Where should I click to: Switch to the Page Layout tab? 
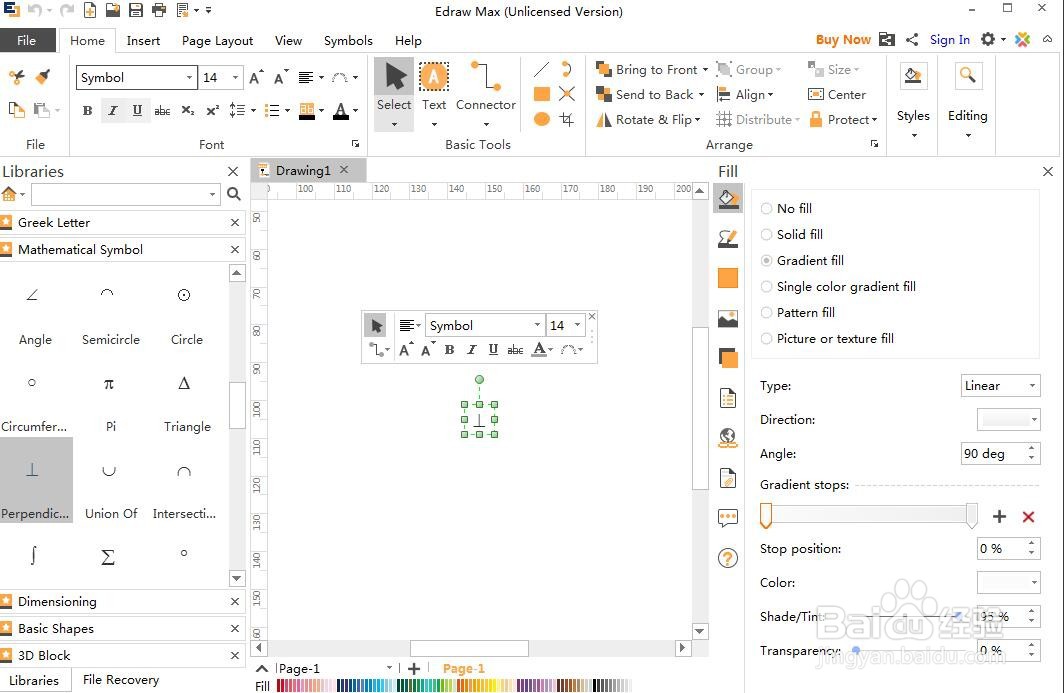[x=217, y=41]
